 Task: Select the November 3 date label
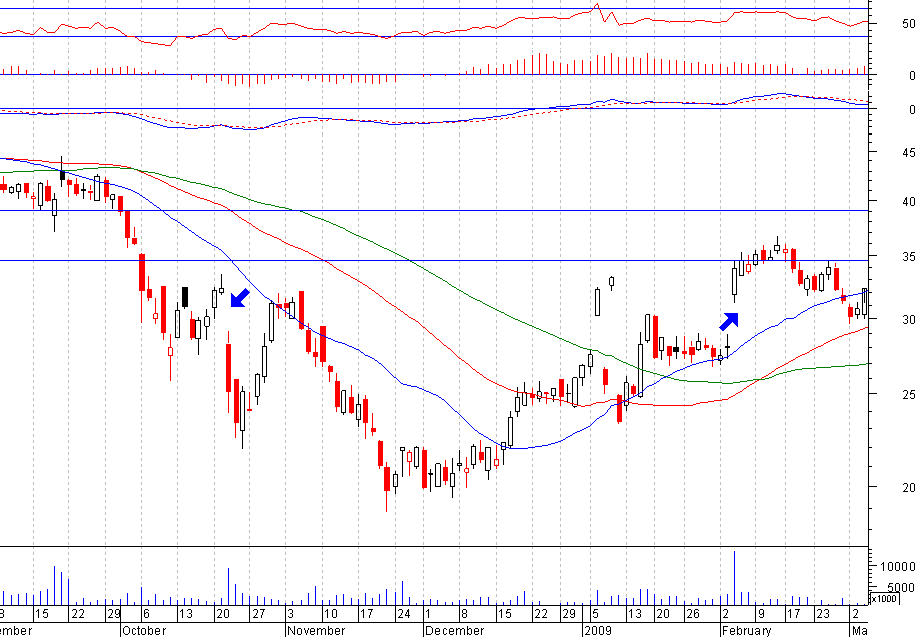click(290, 614)
